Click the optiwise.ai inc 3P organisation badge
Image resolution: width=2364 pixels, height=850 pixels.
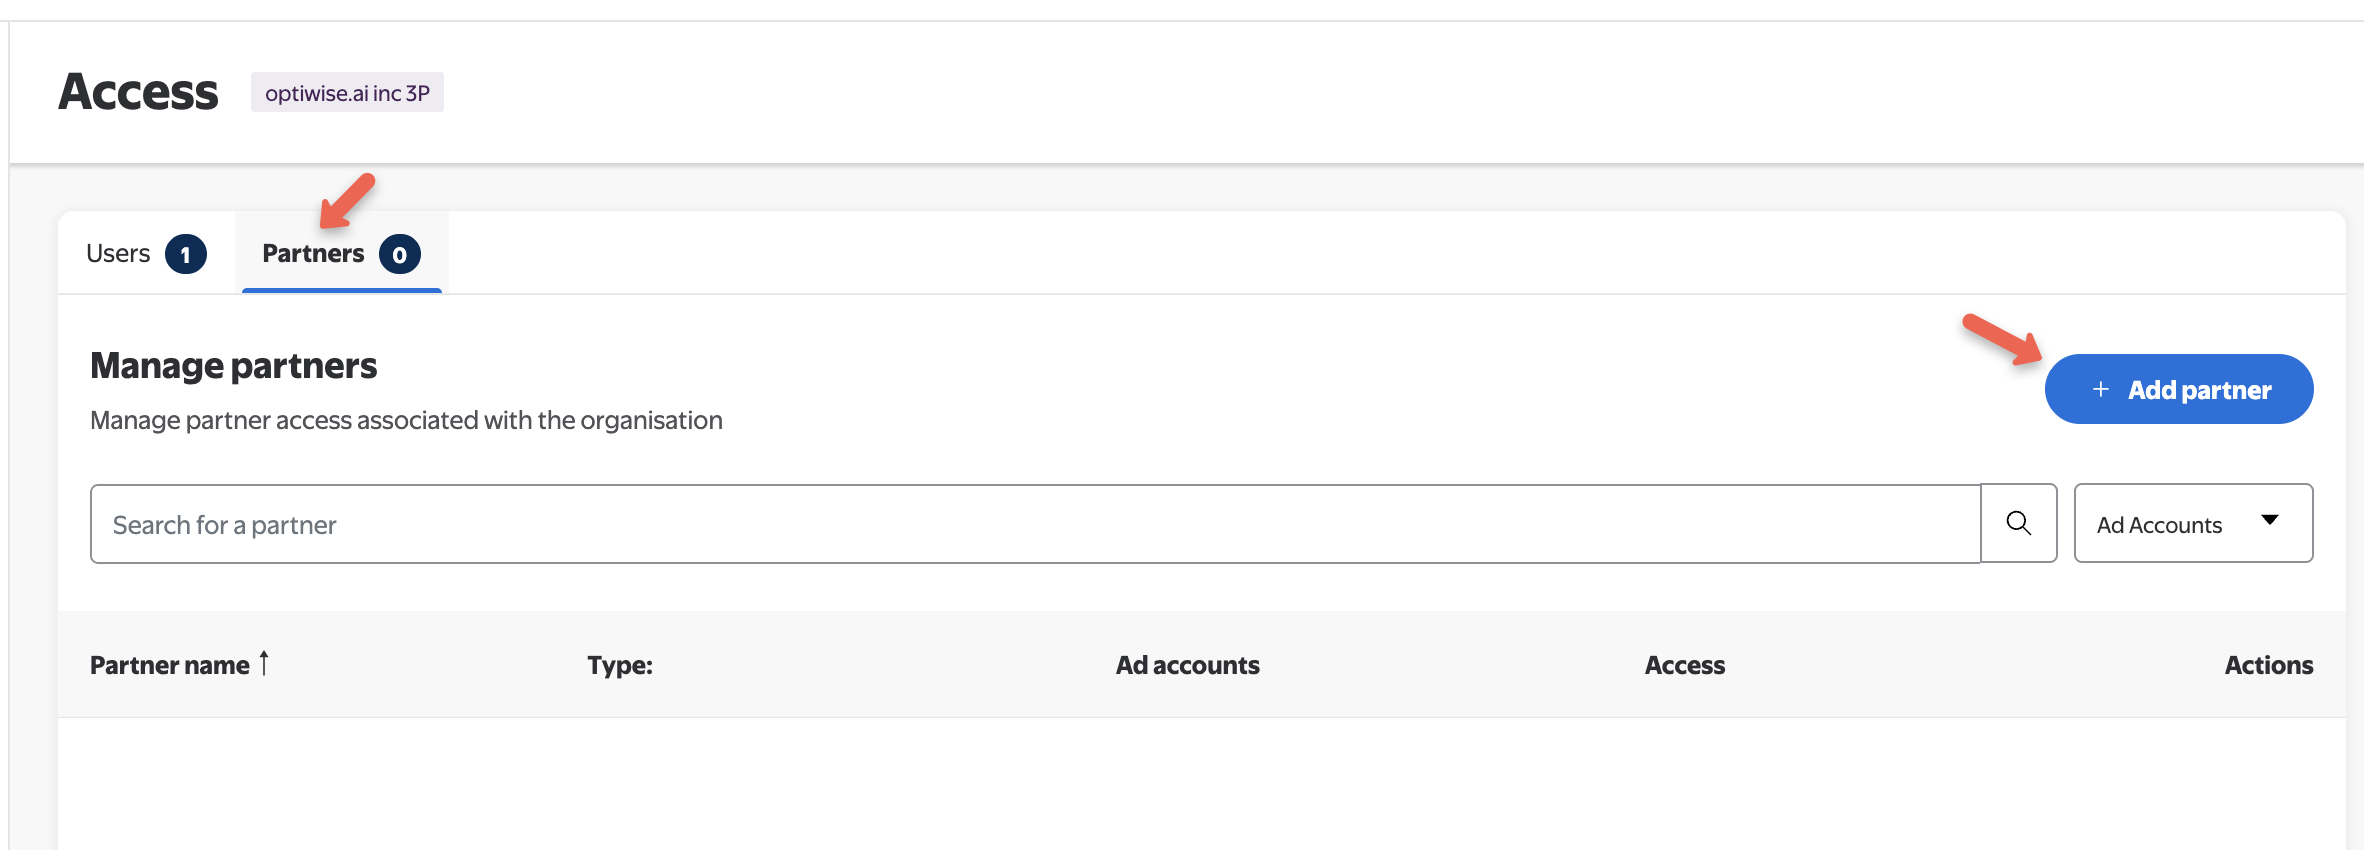(x=347, y=93)
